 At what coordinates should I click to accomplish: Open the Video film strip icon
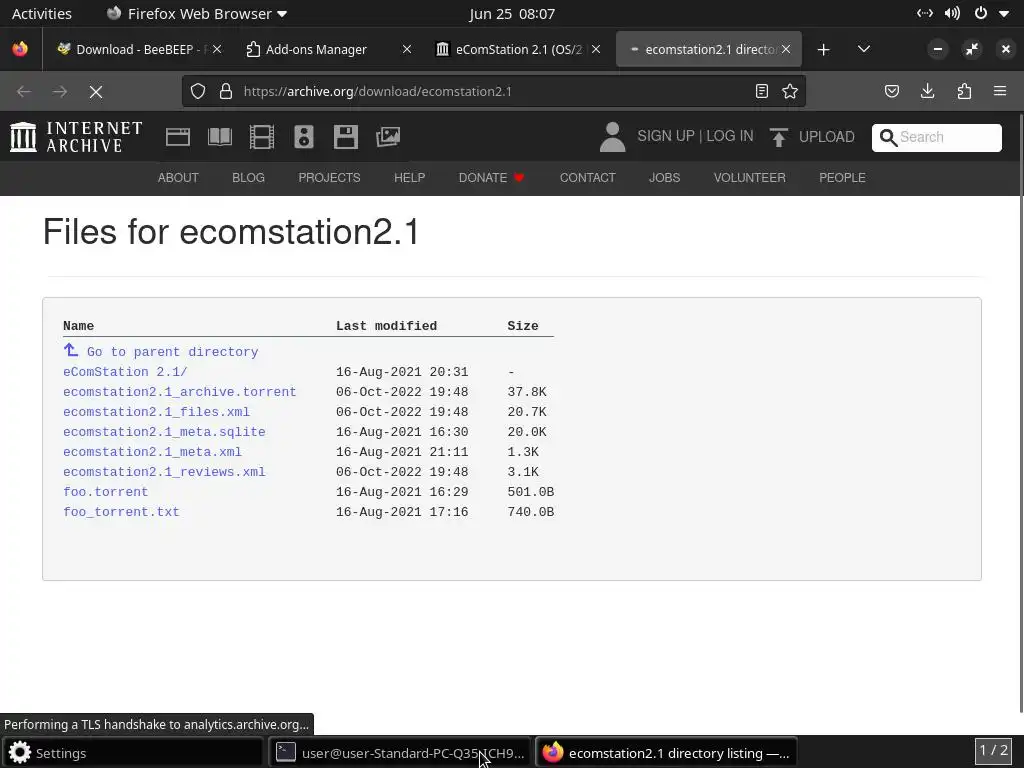[261, 136]
